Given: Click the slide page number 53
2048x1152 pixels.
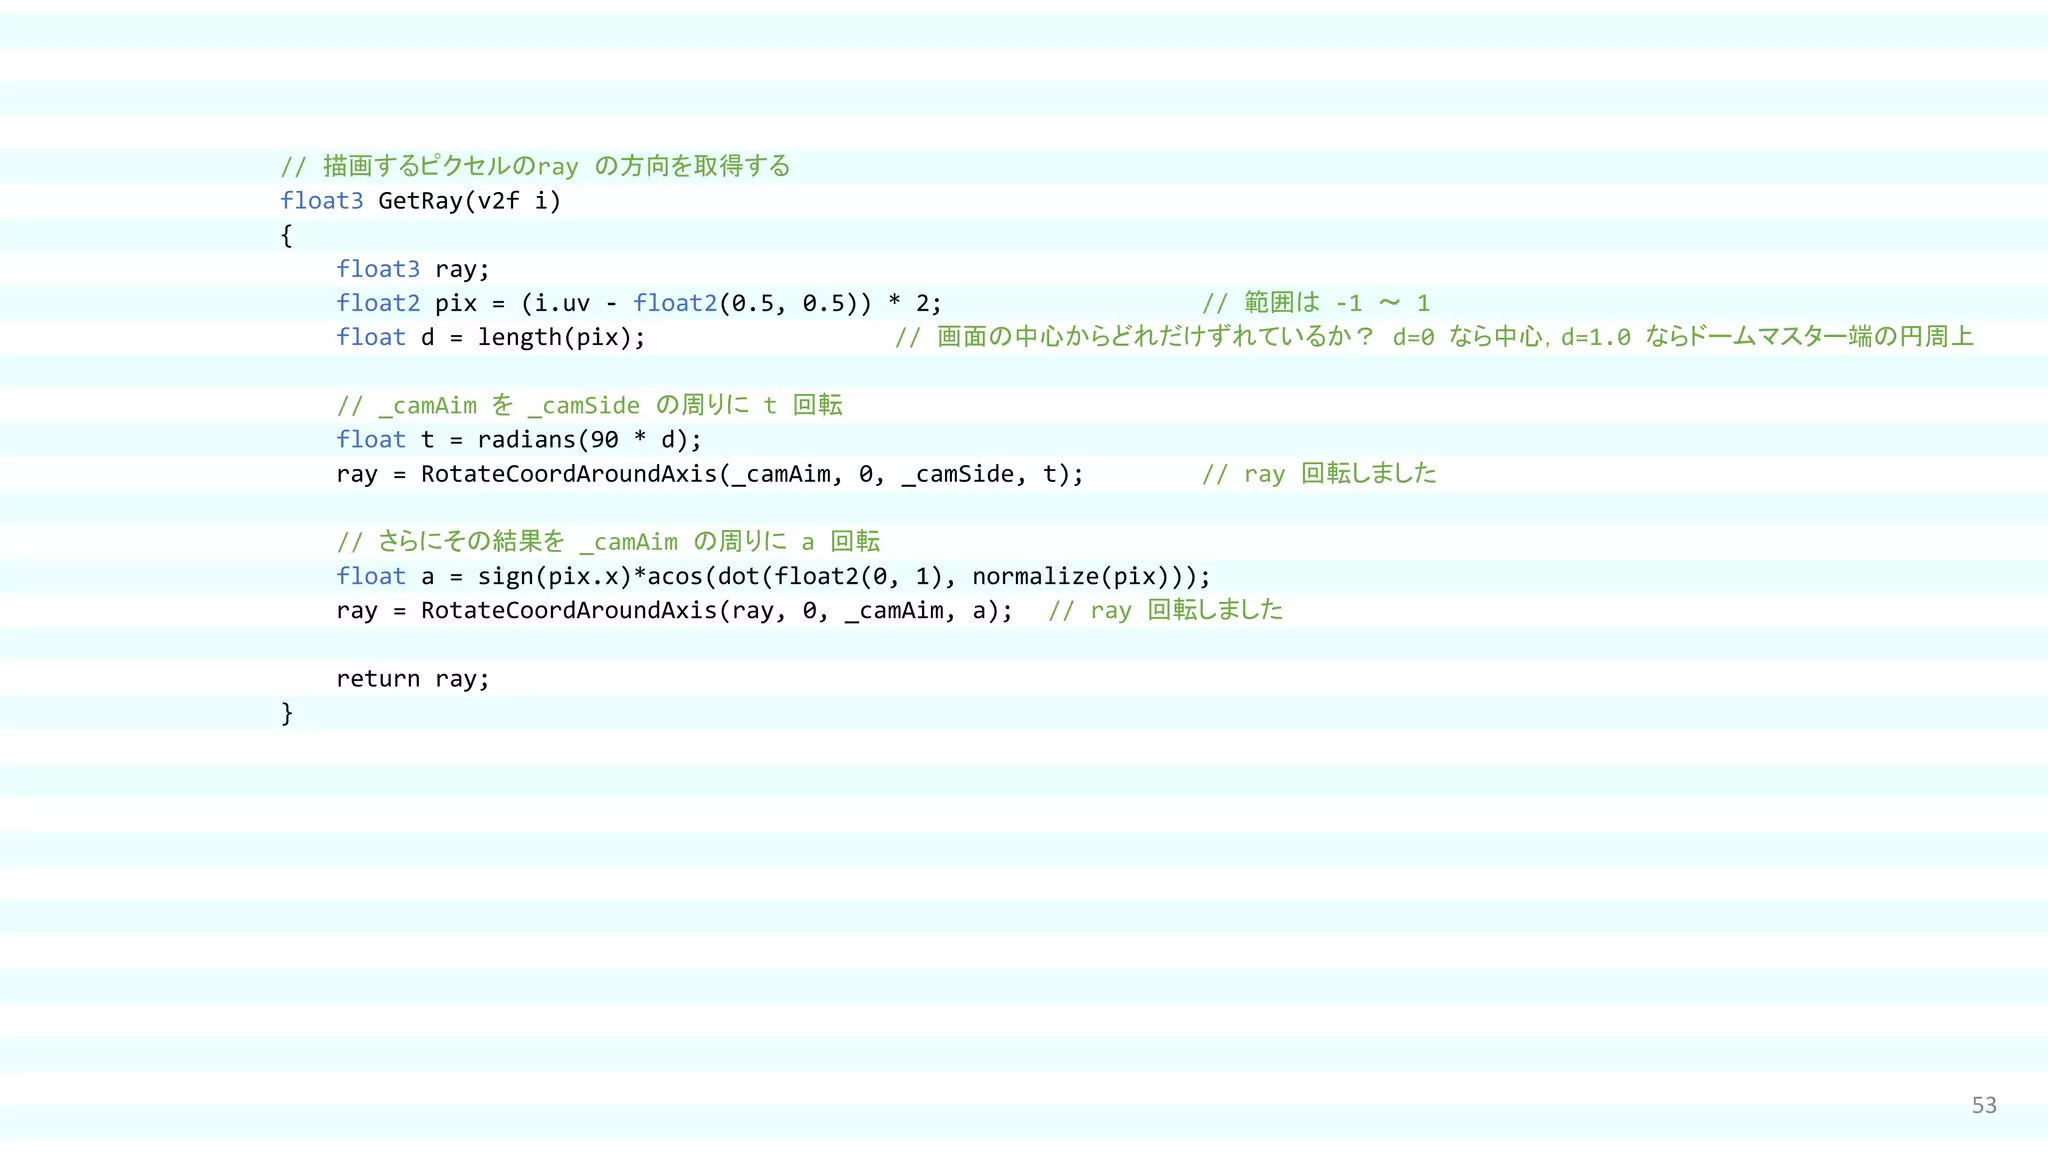Looking at the screenshot, I should [1984, 1105].
